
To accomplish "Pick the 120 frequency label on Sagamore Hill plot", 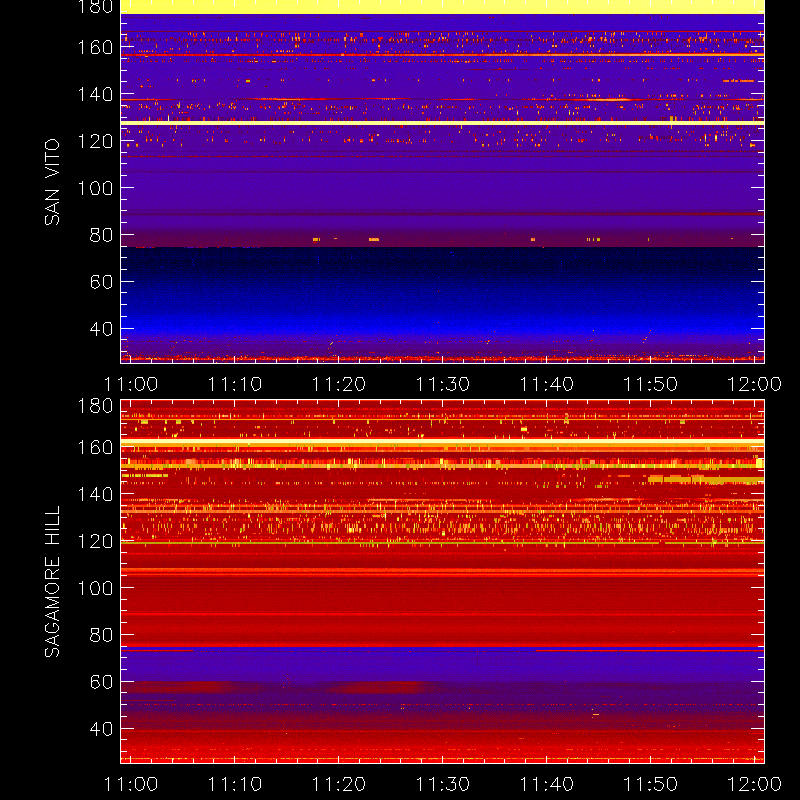I will [x=95, y=541].
